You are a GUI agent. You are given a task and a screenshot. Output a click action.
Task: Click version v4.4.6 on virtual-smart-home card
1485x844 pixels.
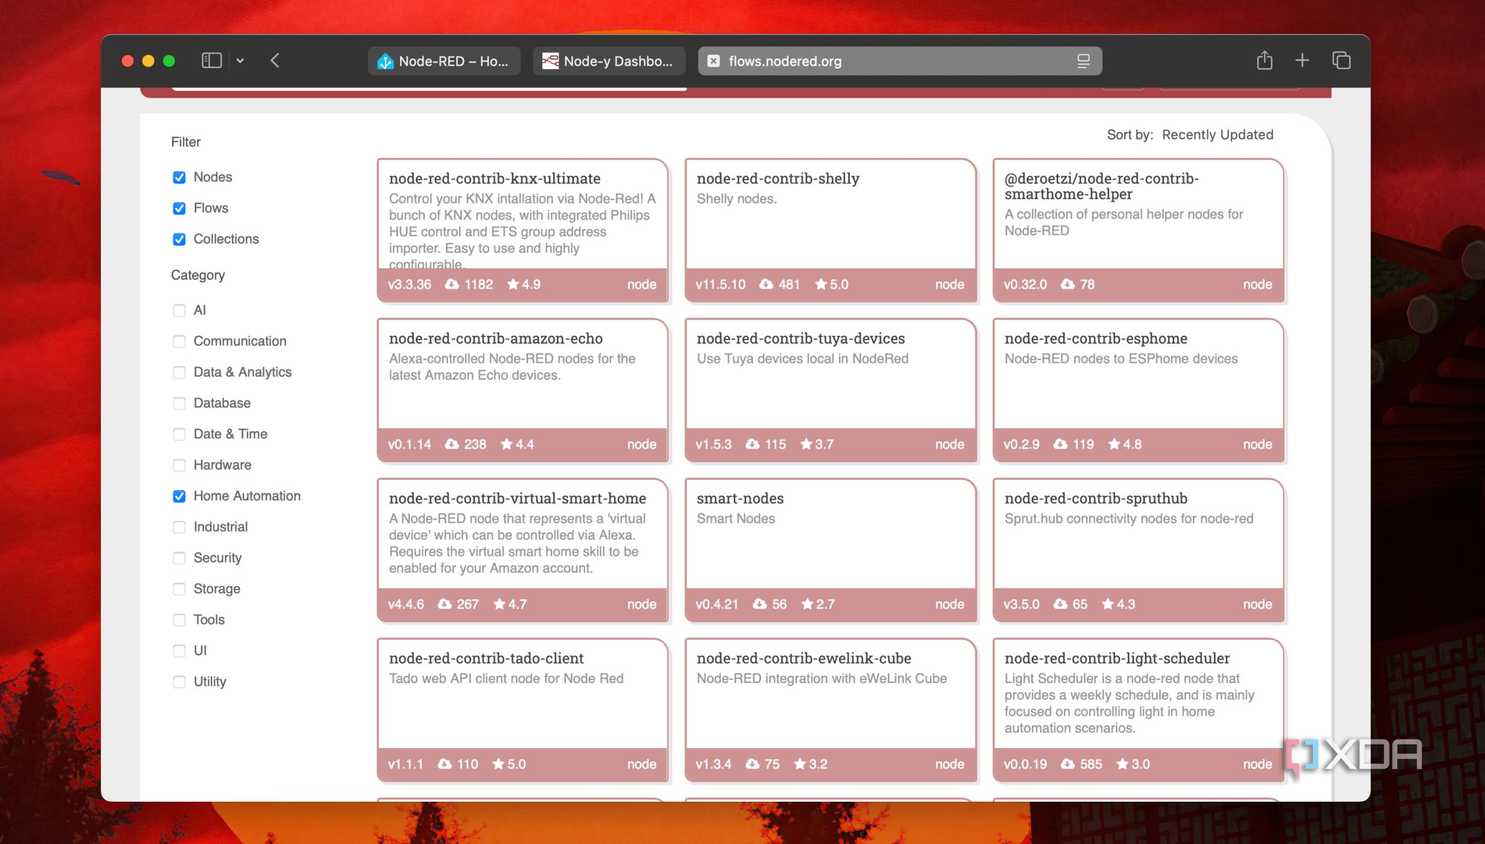coord(406,604)
